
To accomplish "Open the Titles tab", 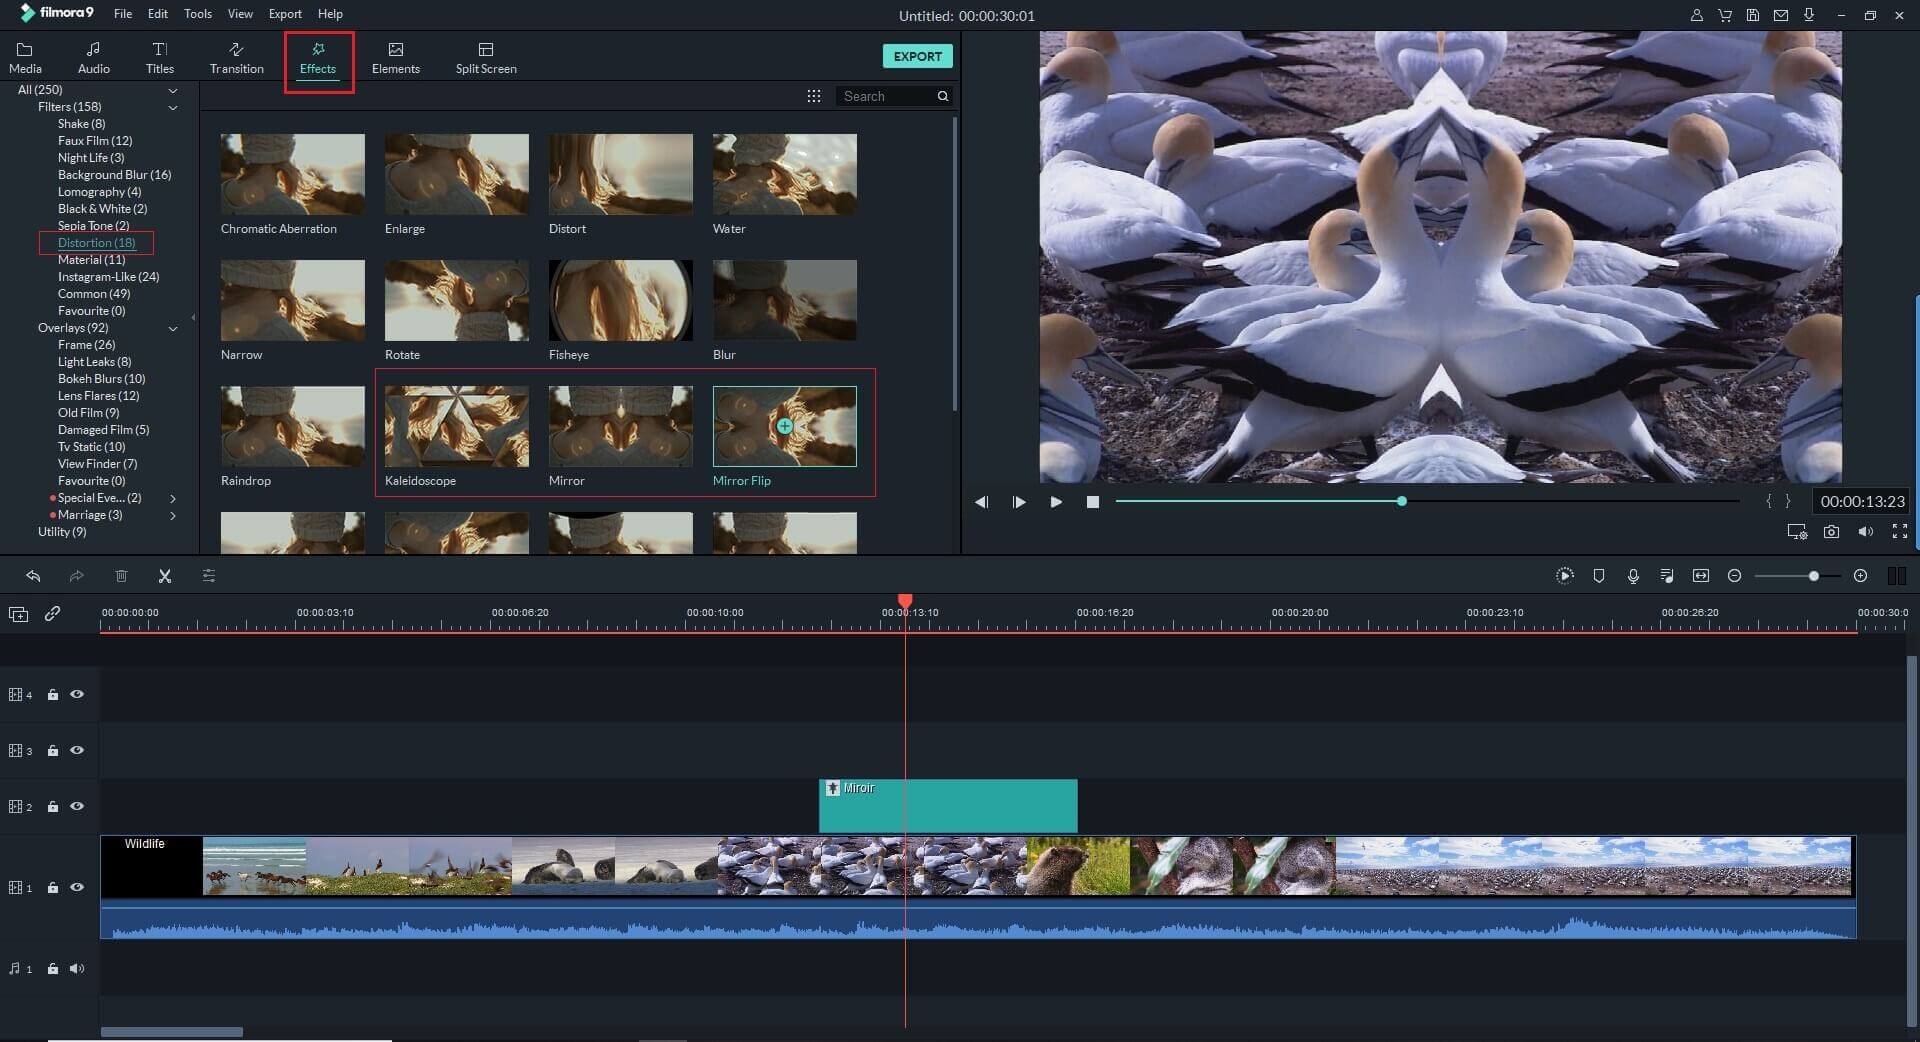I will [x=159, y=58].
